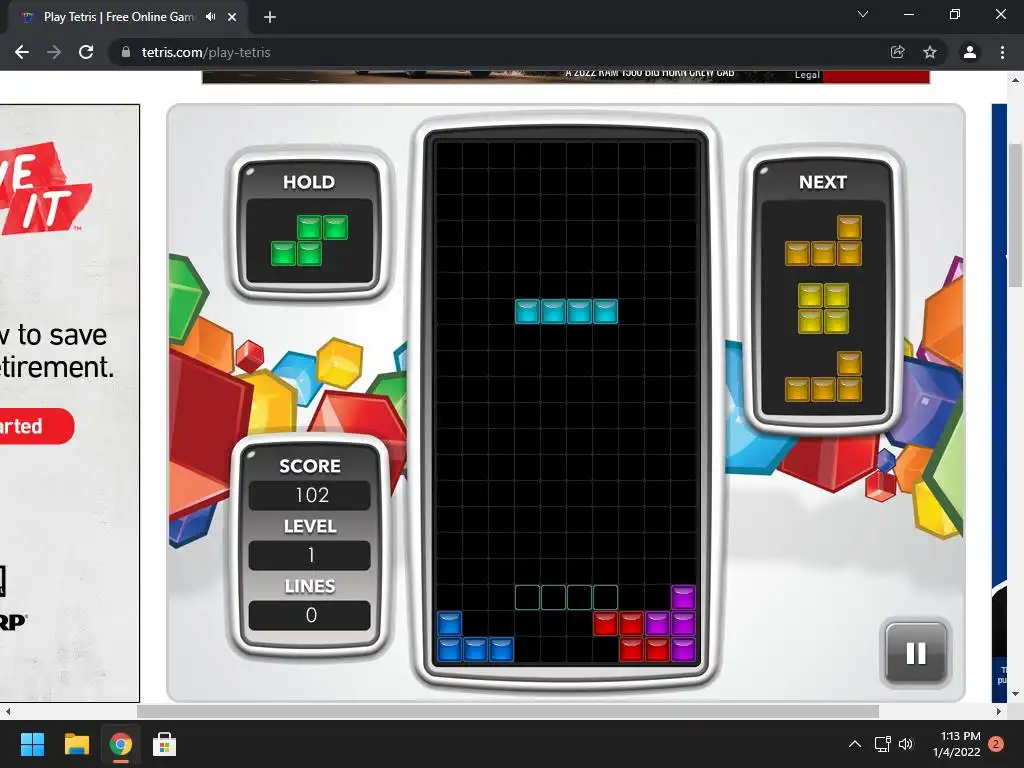
Task: Show hidden system tray icons
Action: coord(854,744)
